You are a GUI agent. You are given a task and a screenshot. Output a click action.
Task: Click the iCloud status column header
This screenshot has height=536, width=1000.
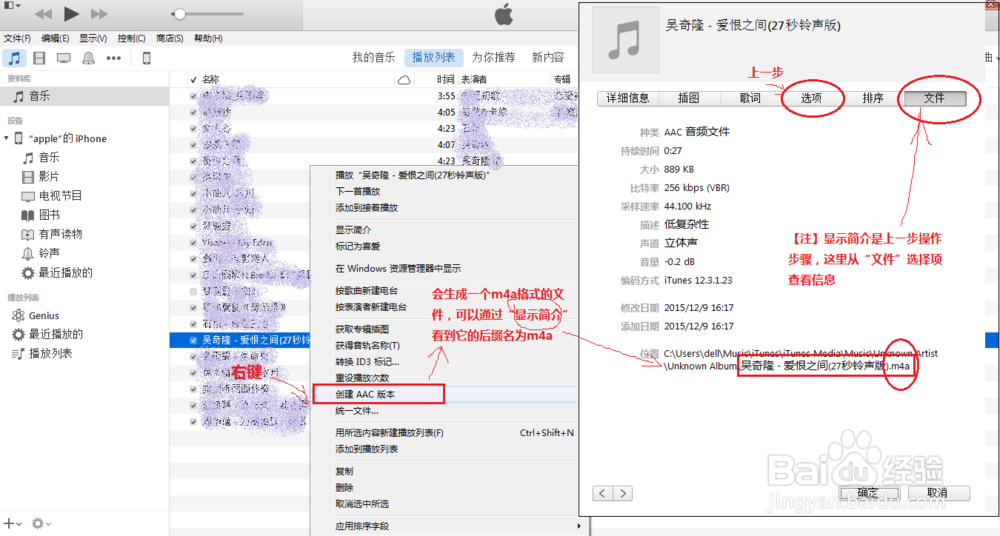(404, 80)
